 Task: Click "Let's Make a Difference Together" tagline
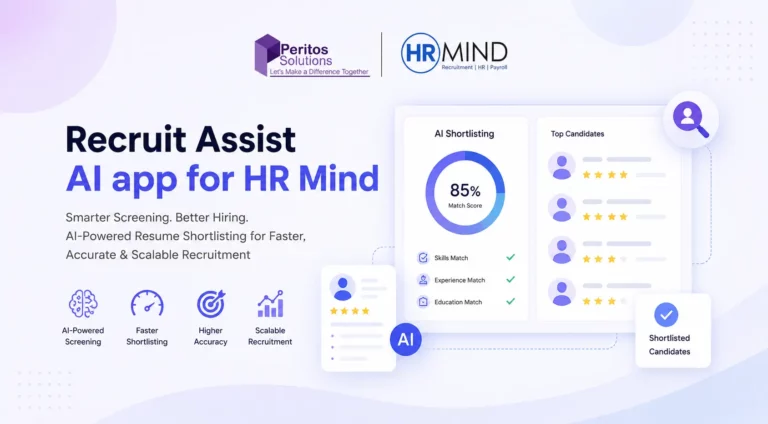(x=319, y=72)
